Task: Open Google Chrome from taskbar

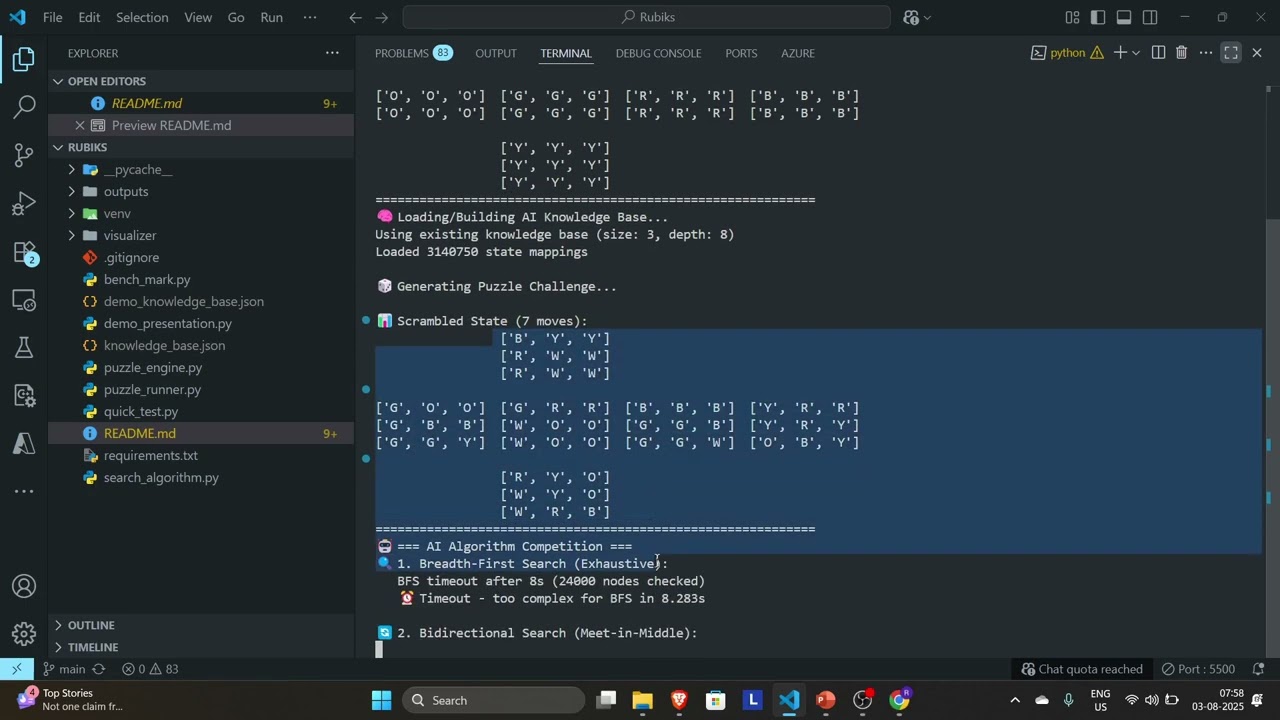Action: (x=900, y=700)
